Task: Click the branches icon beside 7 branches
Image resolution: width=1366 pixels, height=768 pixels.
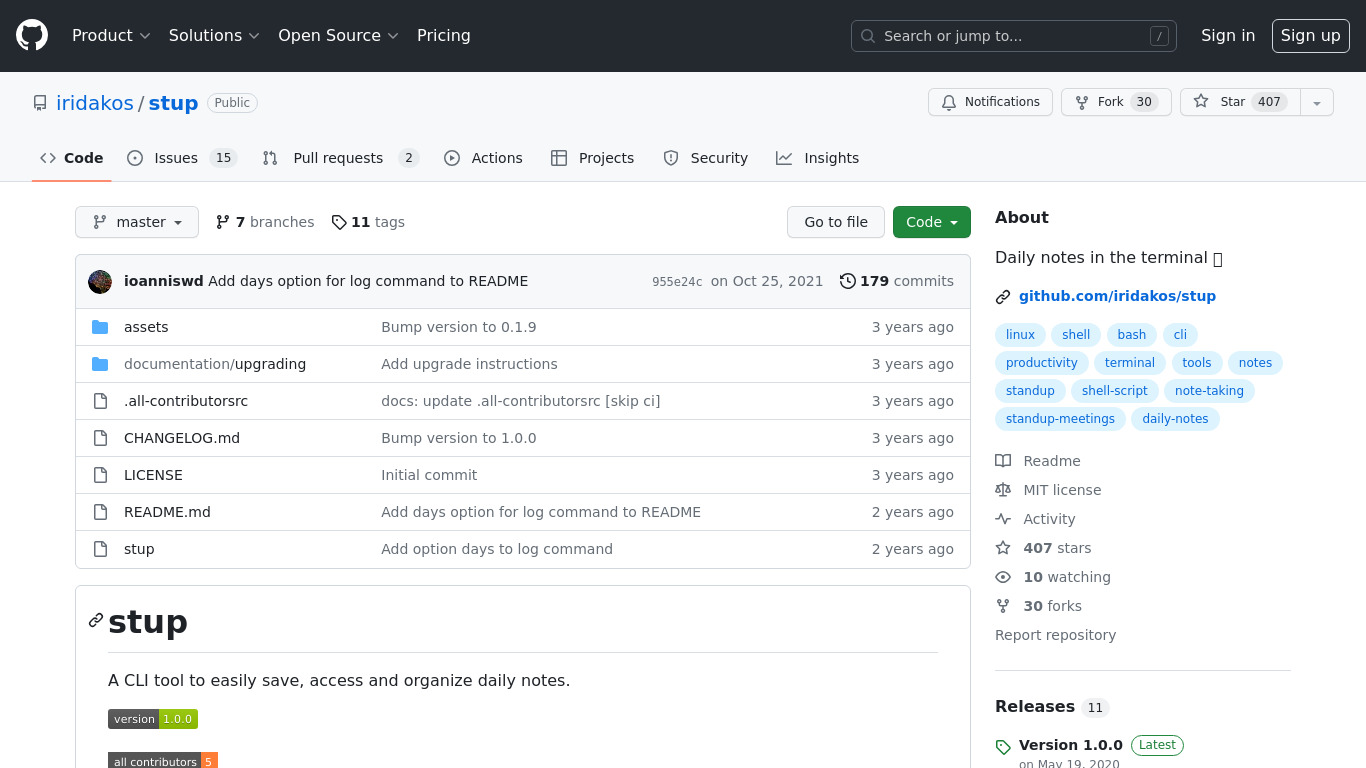Action: coord(222,222)
